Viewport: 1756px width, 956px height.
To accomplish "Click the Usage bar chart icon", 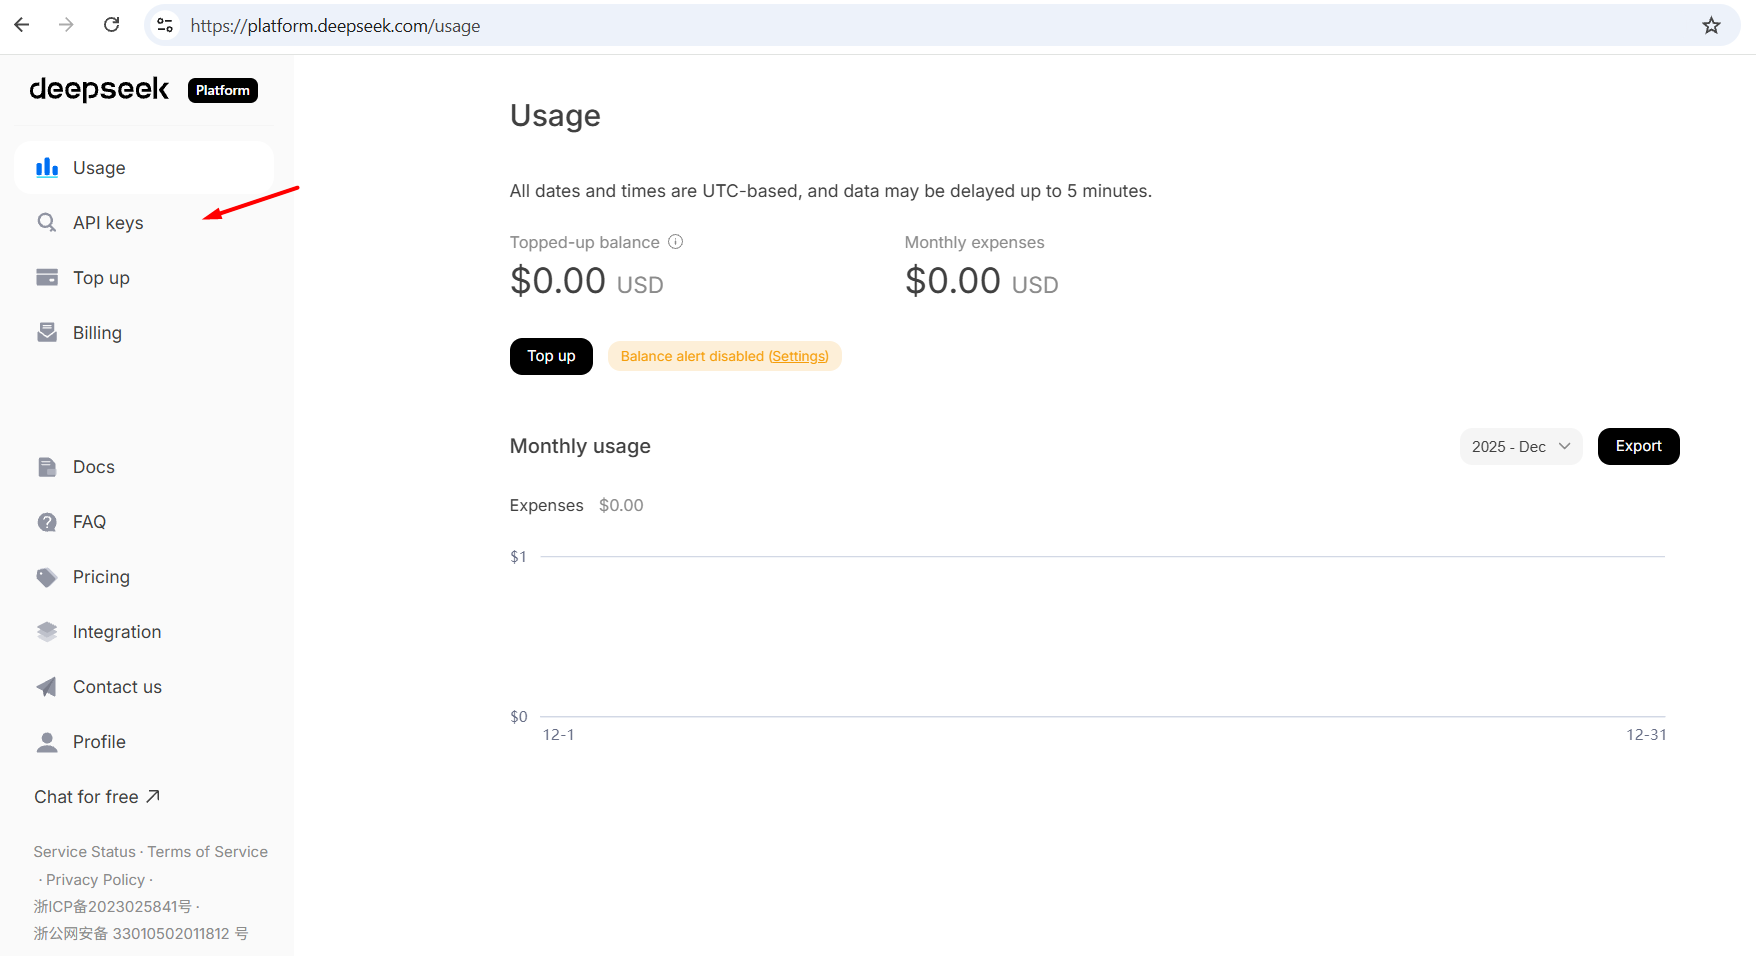I will (x=47, y=167).
